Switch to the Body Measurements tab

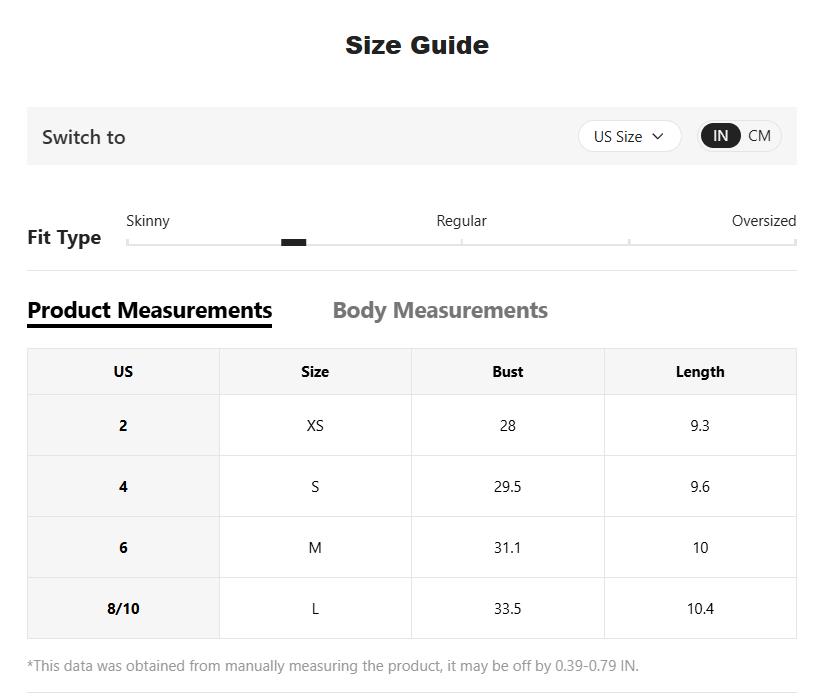click(440, 310)
